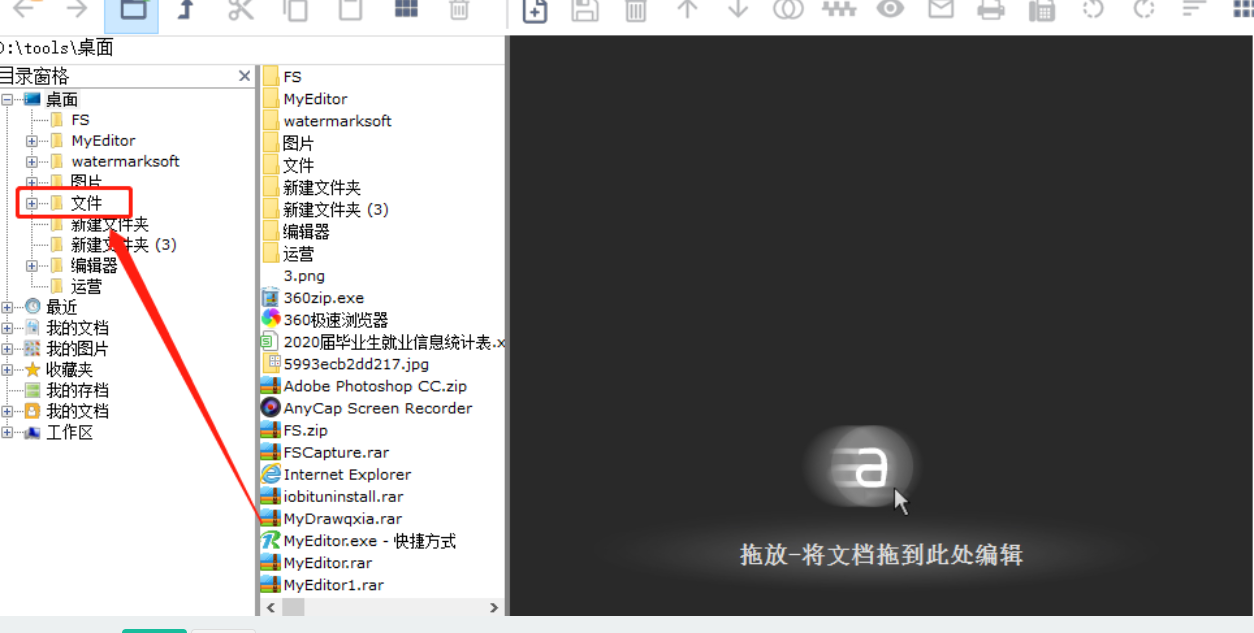Click the down arrow move icon

coord(738,9)
